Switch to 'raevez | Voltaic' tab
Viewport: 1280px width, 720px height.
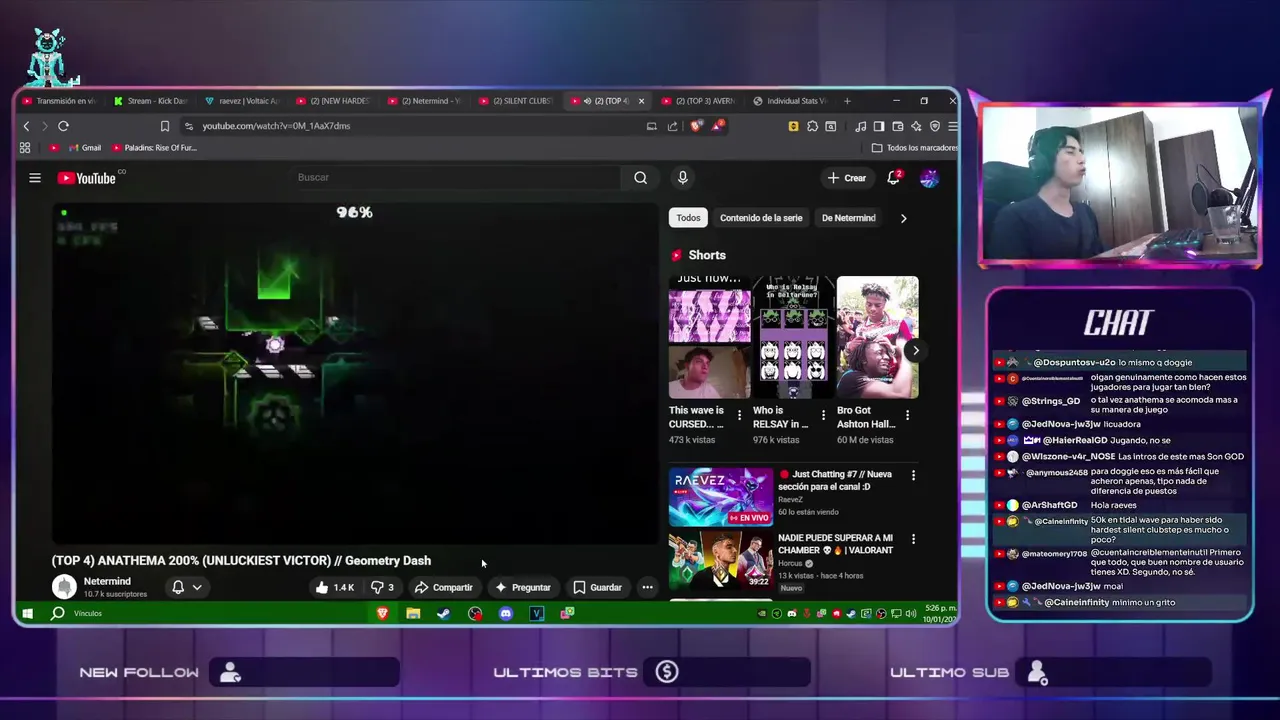[x=241, y=101]
